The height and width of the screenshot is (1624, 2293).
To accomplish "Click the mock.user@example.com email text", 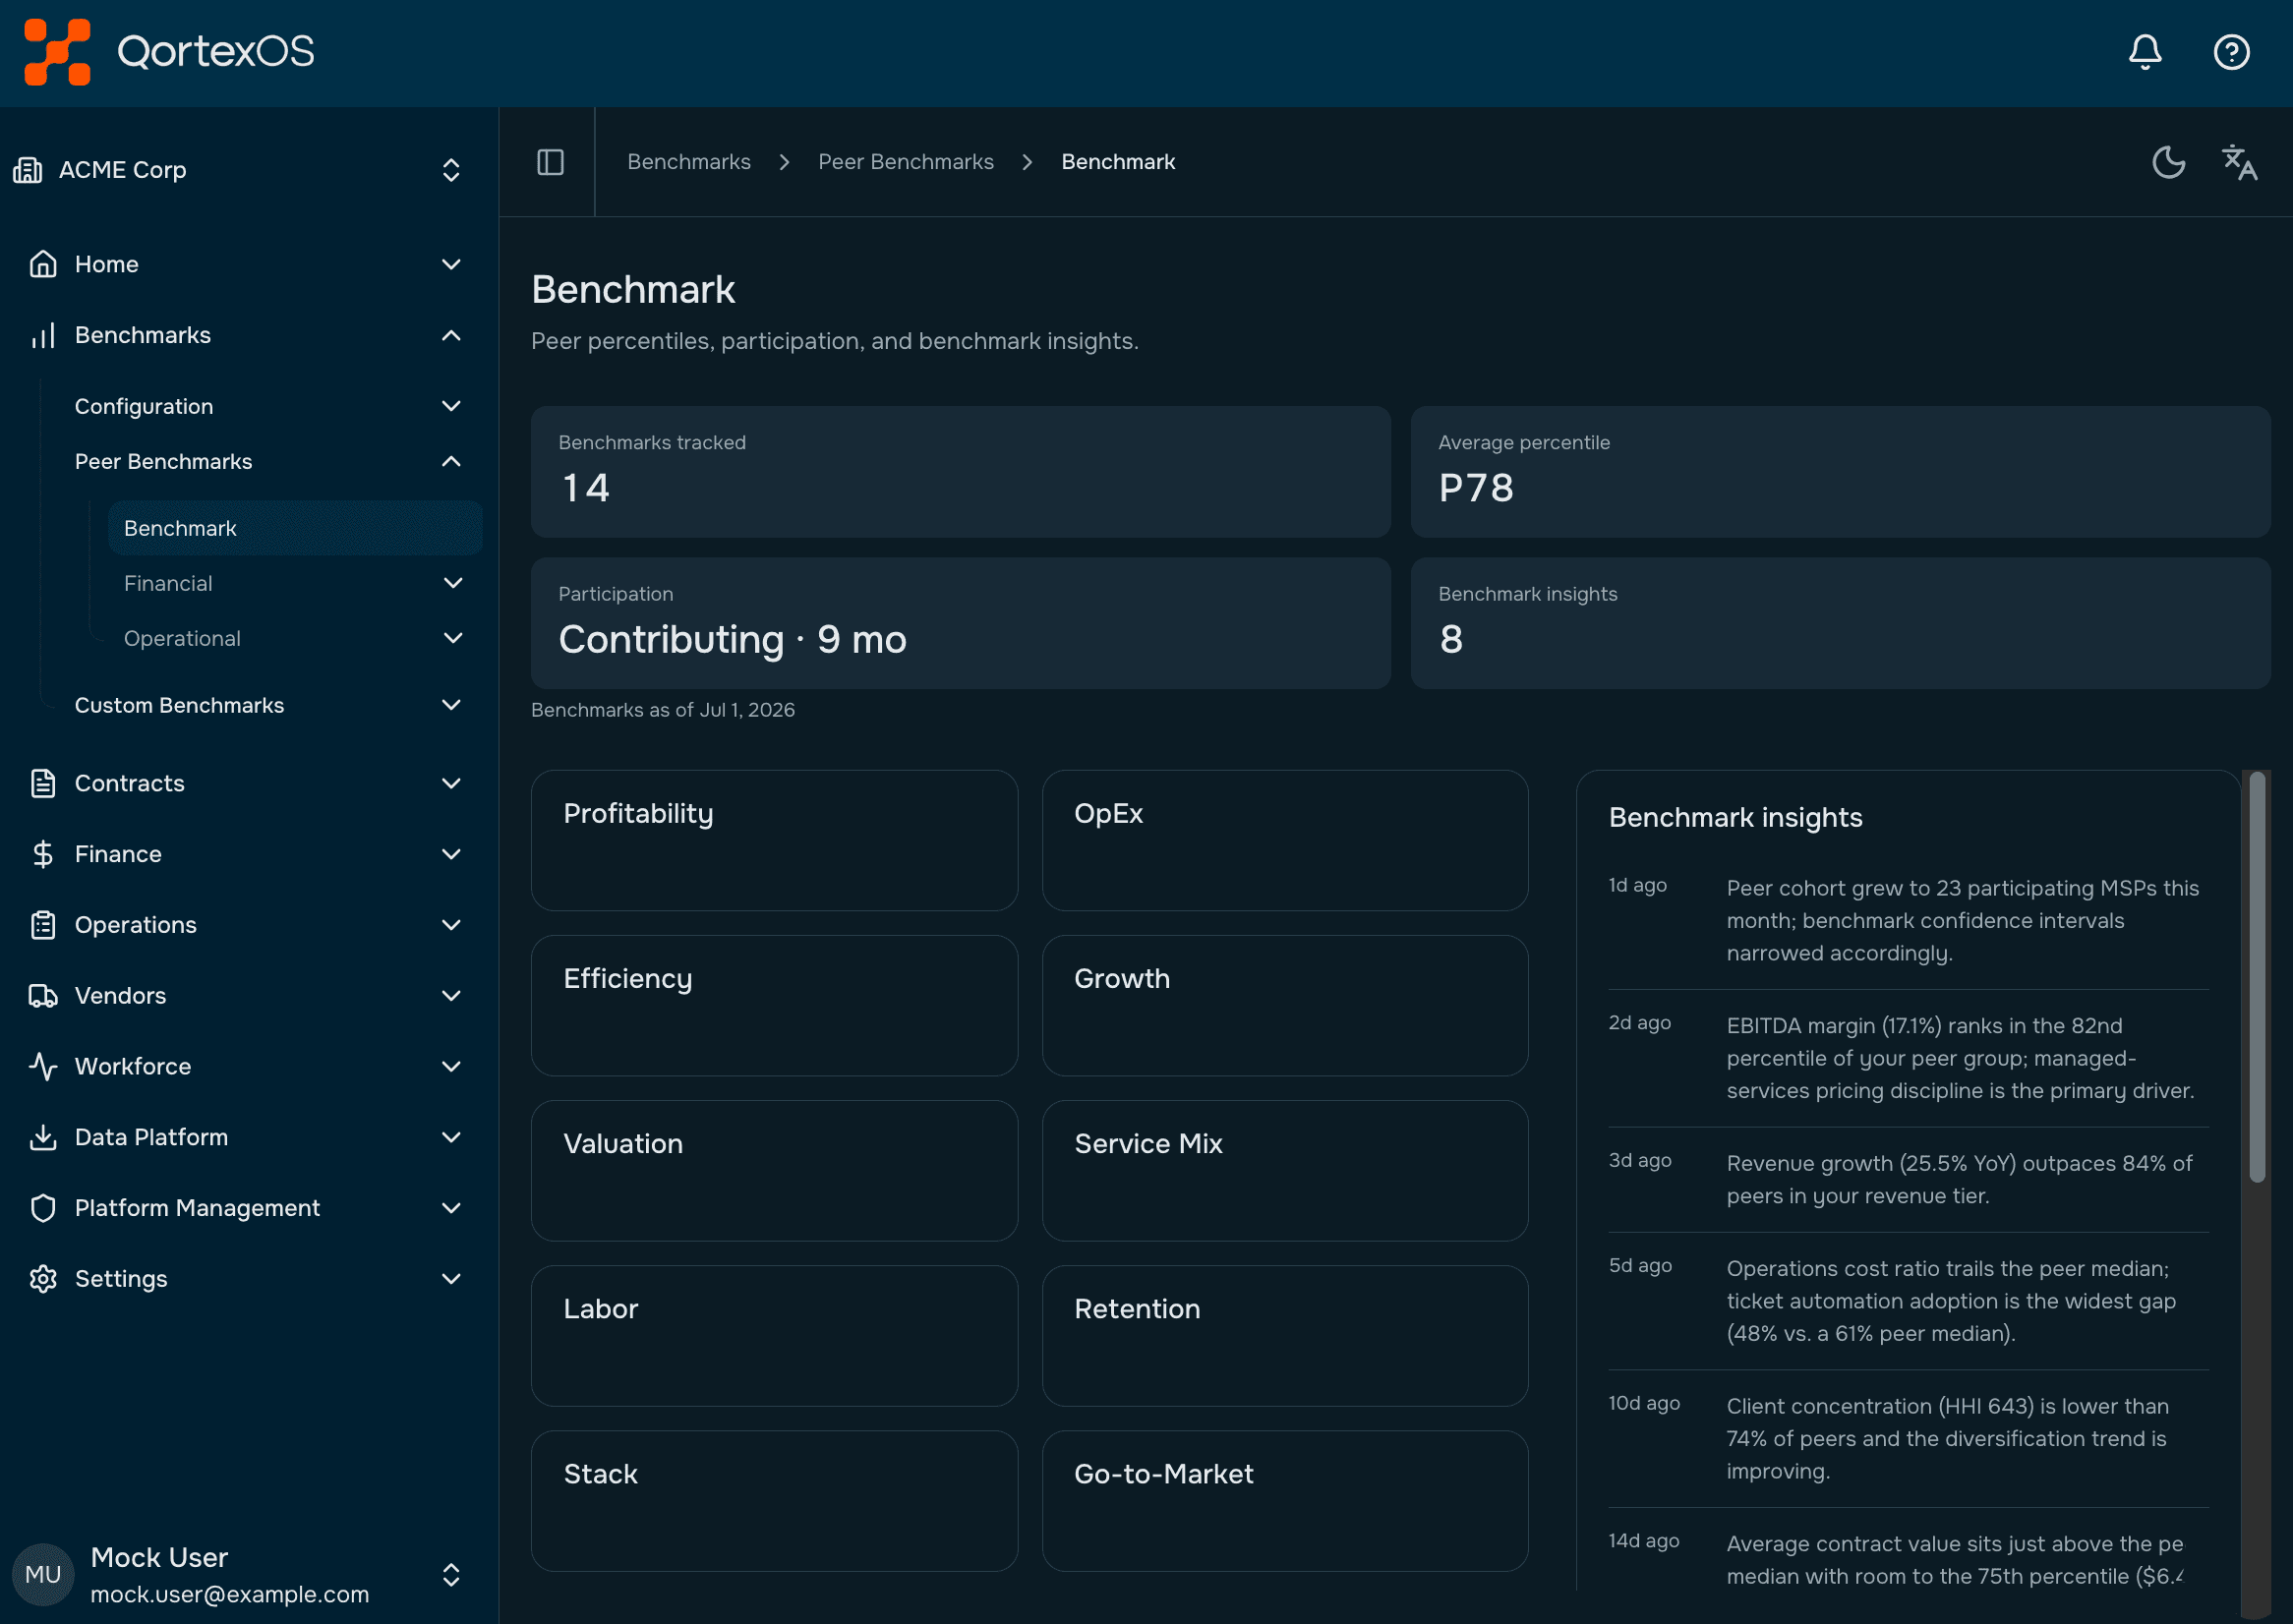I will (x=229, y=1594).
